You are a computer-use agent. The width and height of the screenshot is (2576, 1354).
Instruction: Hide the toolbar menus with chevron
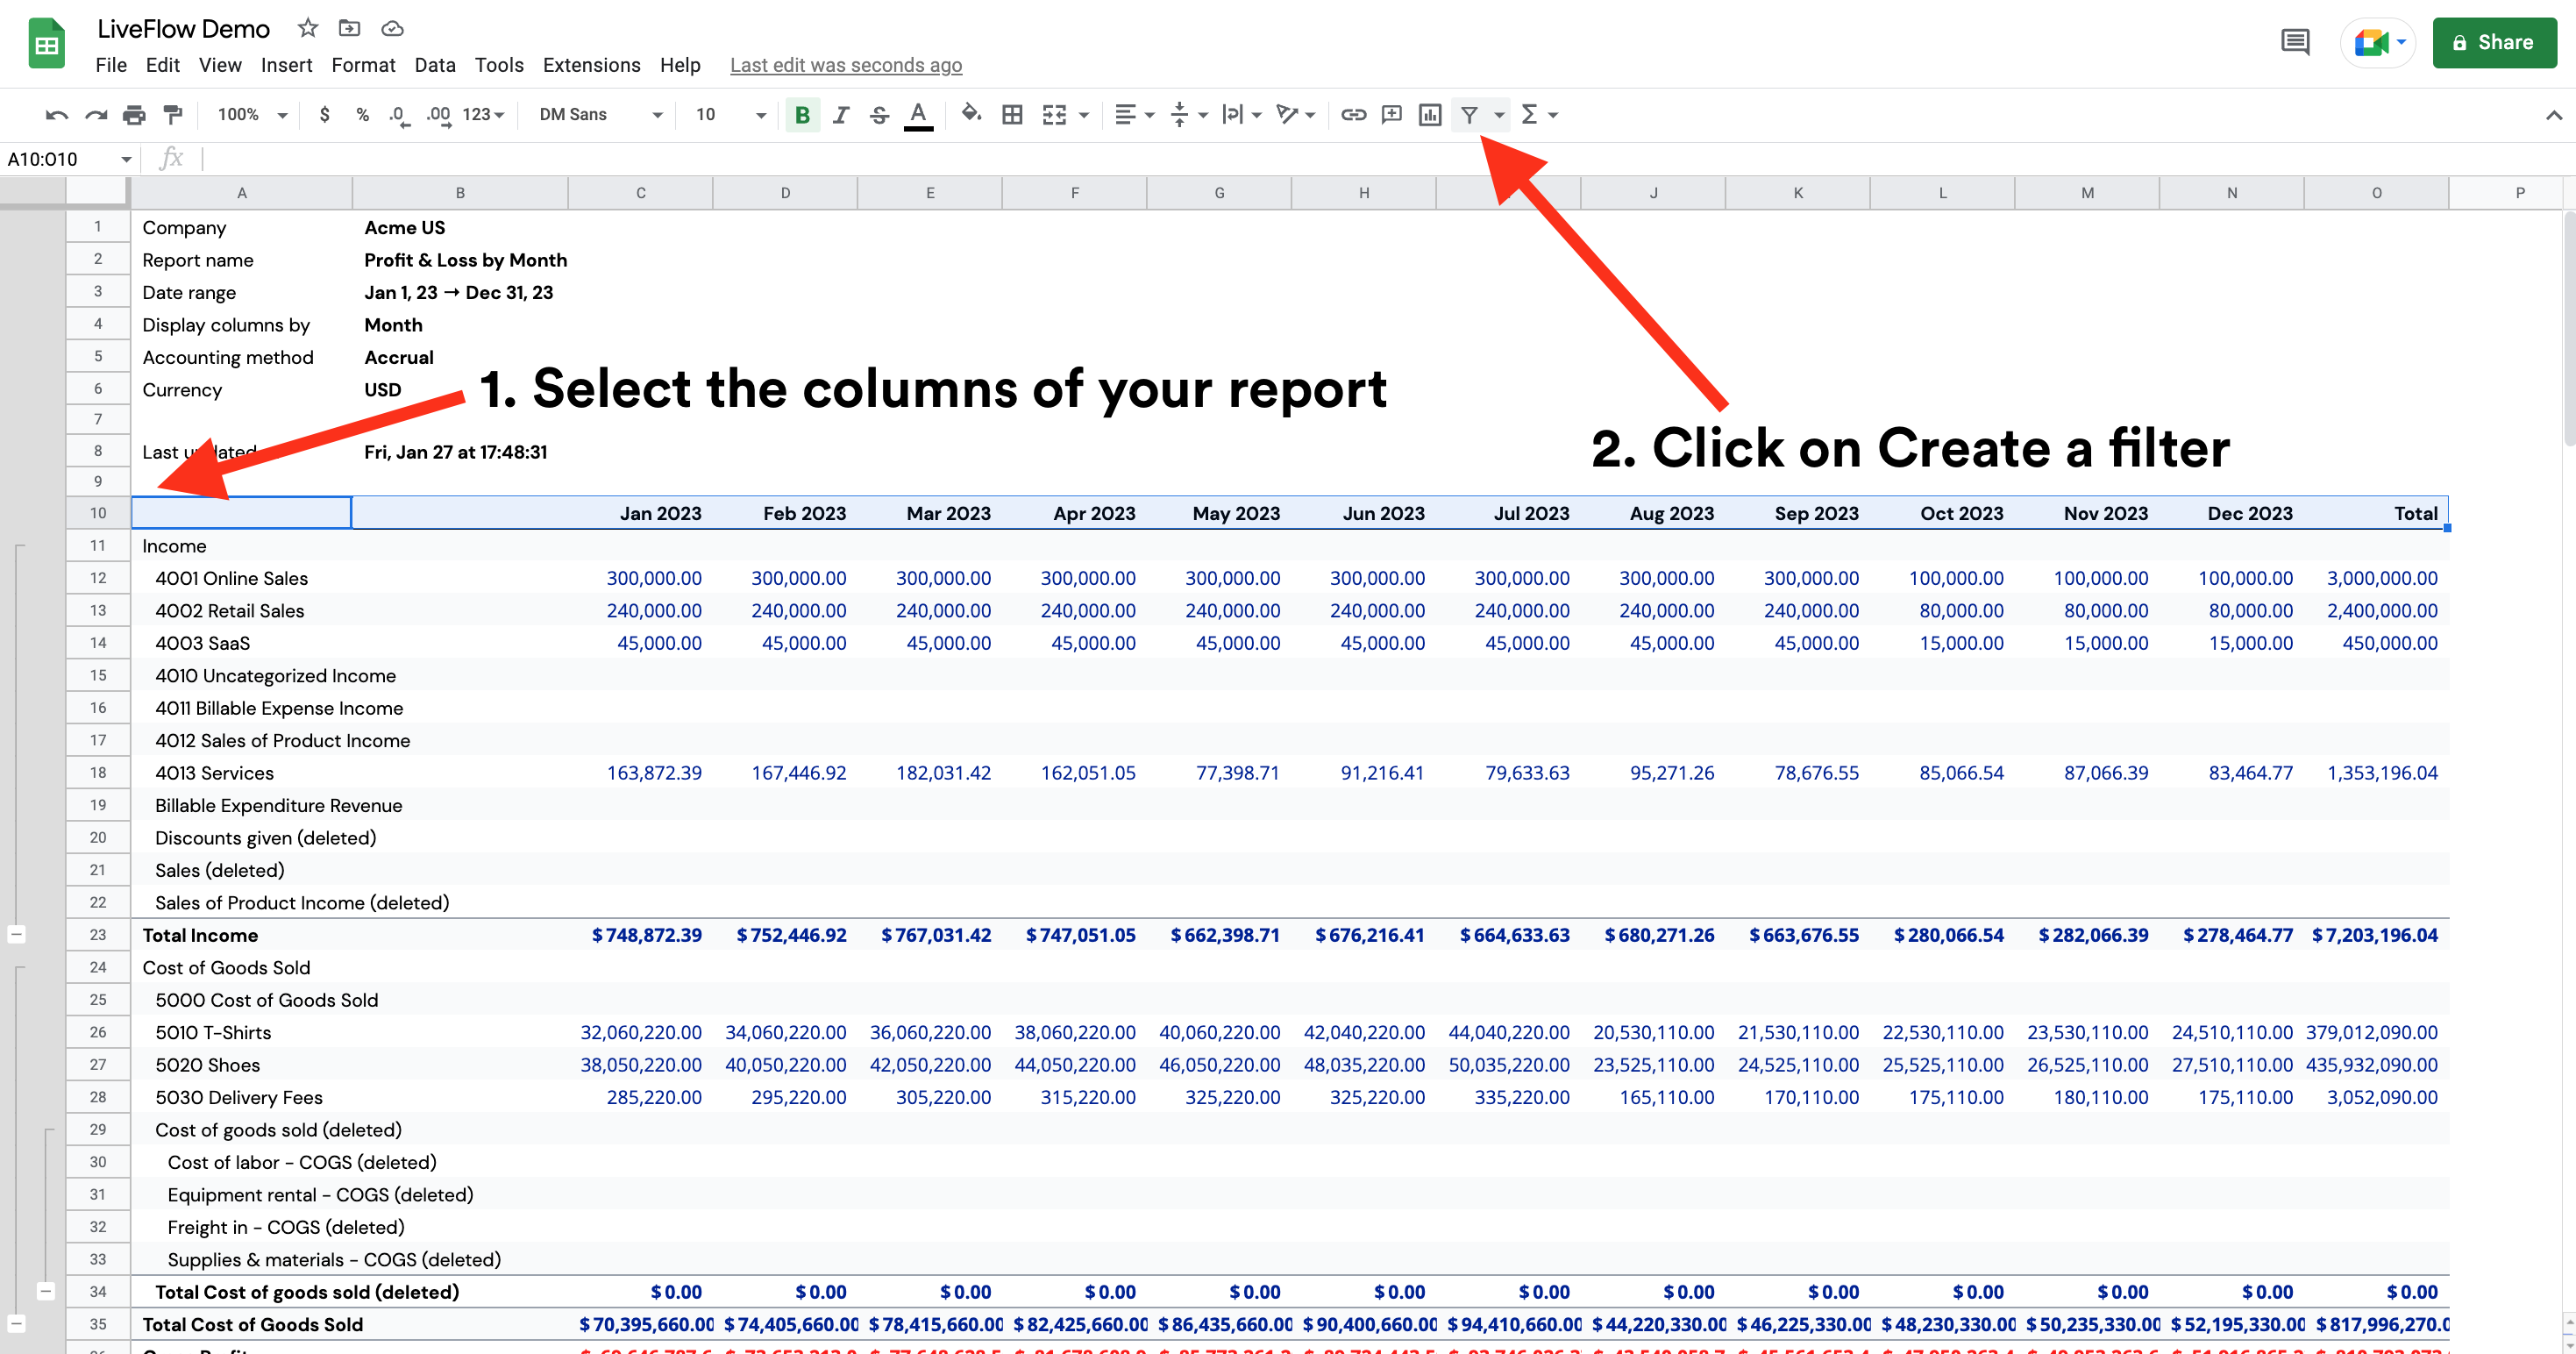tap(2553, 115)
